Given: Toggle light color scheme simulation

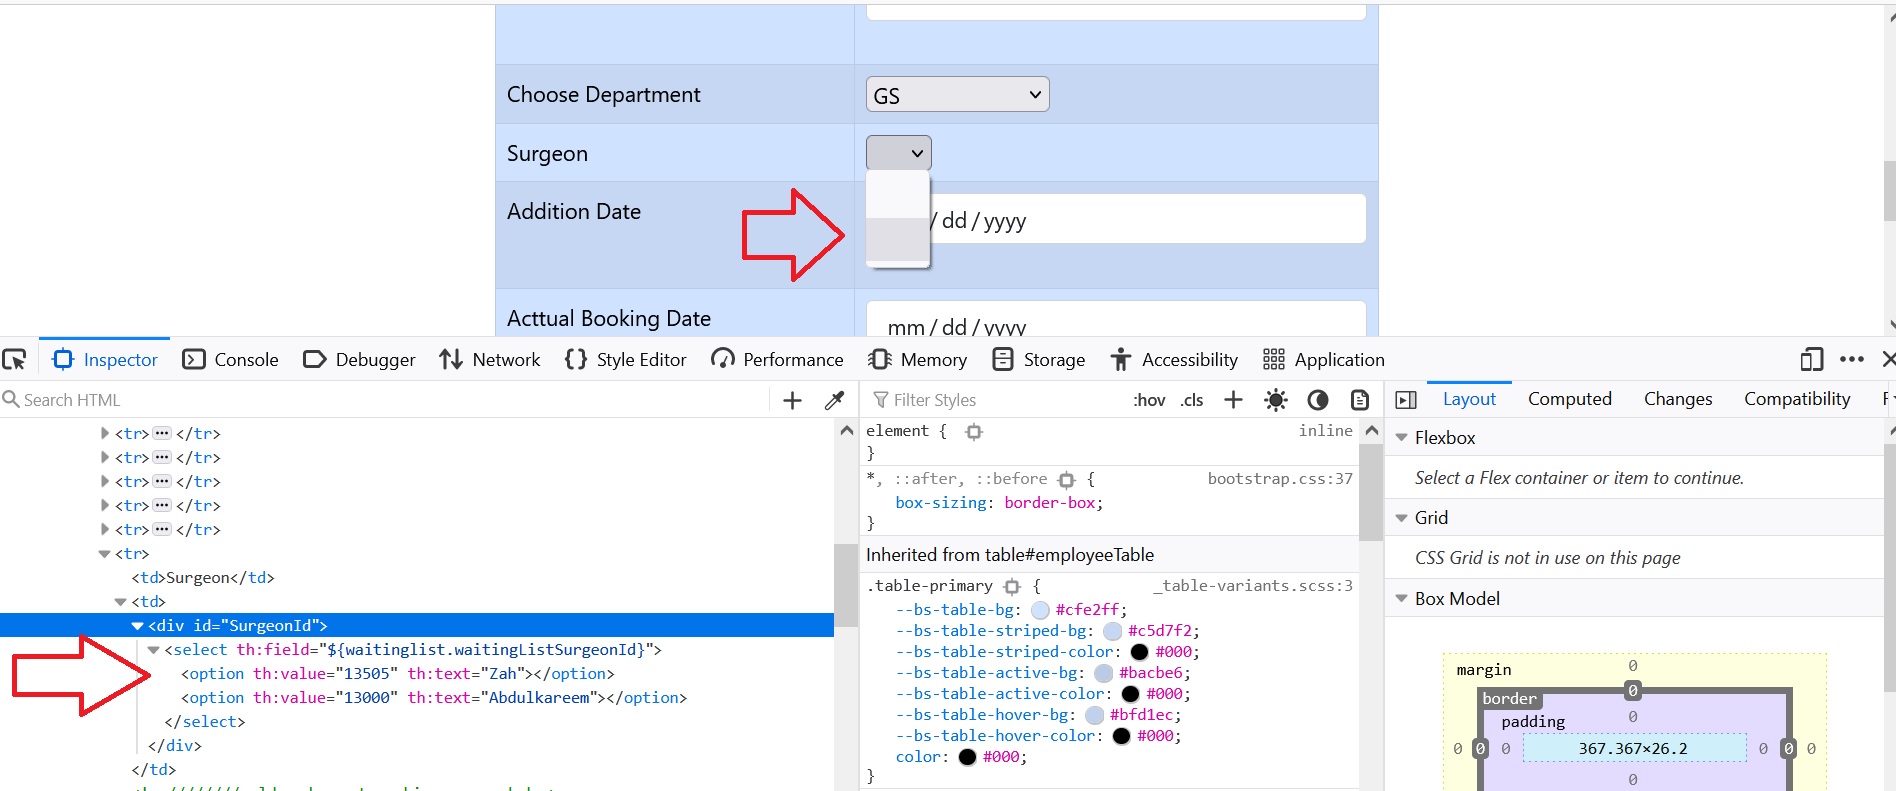Looking at the screenshot, I should (1275, 400).
